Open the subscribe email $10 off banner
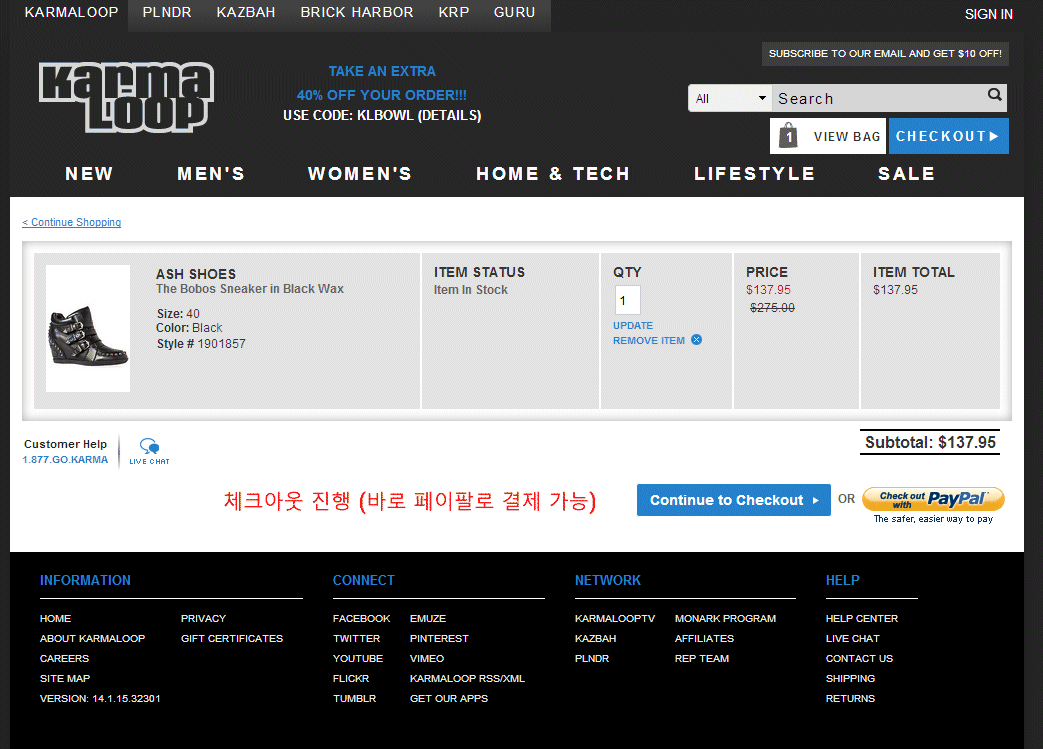Screen dimensions: 1043x749 [x=884, y=54]
